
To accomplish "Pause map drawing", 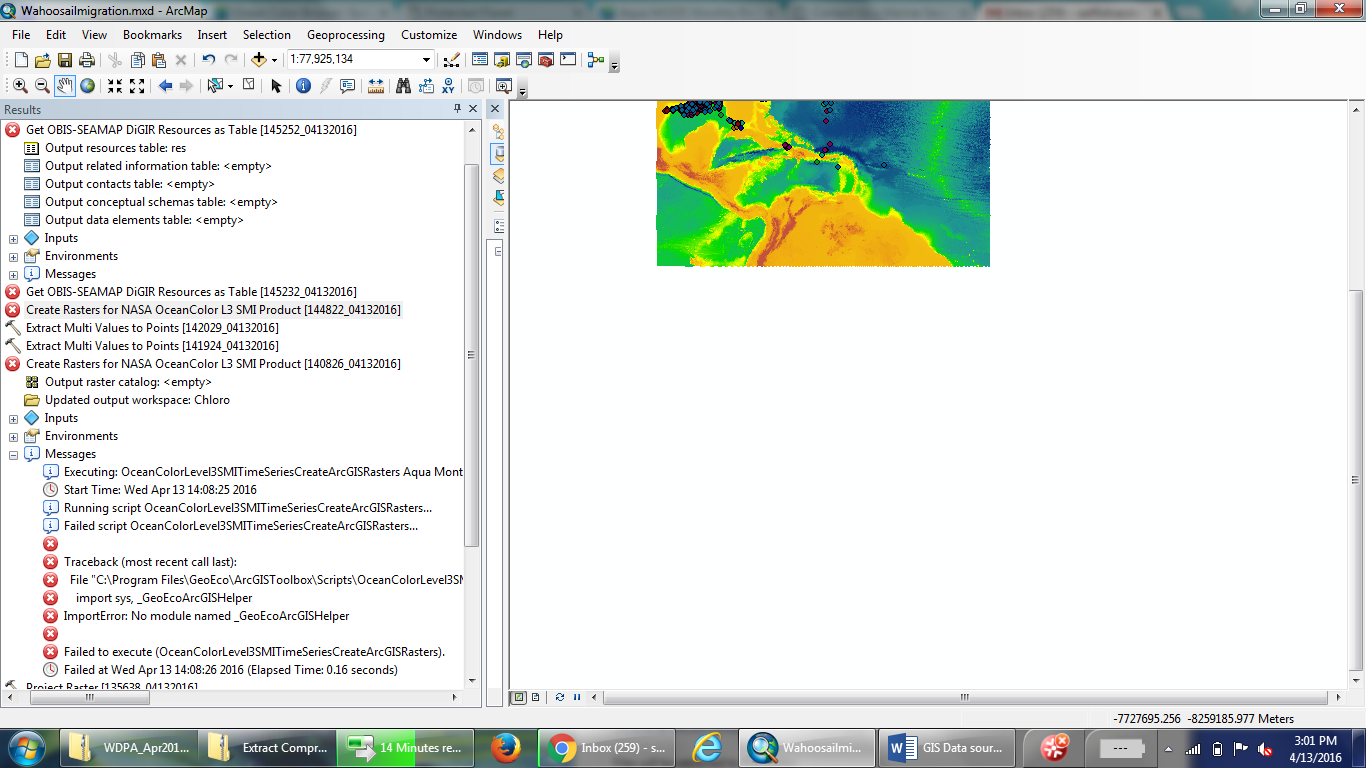I will (576, 697).
